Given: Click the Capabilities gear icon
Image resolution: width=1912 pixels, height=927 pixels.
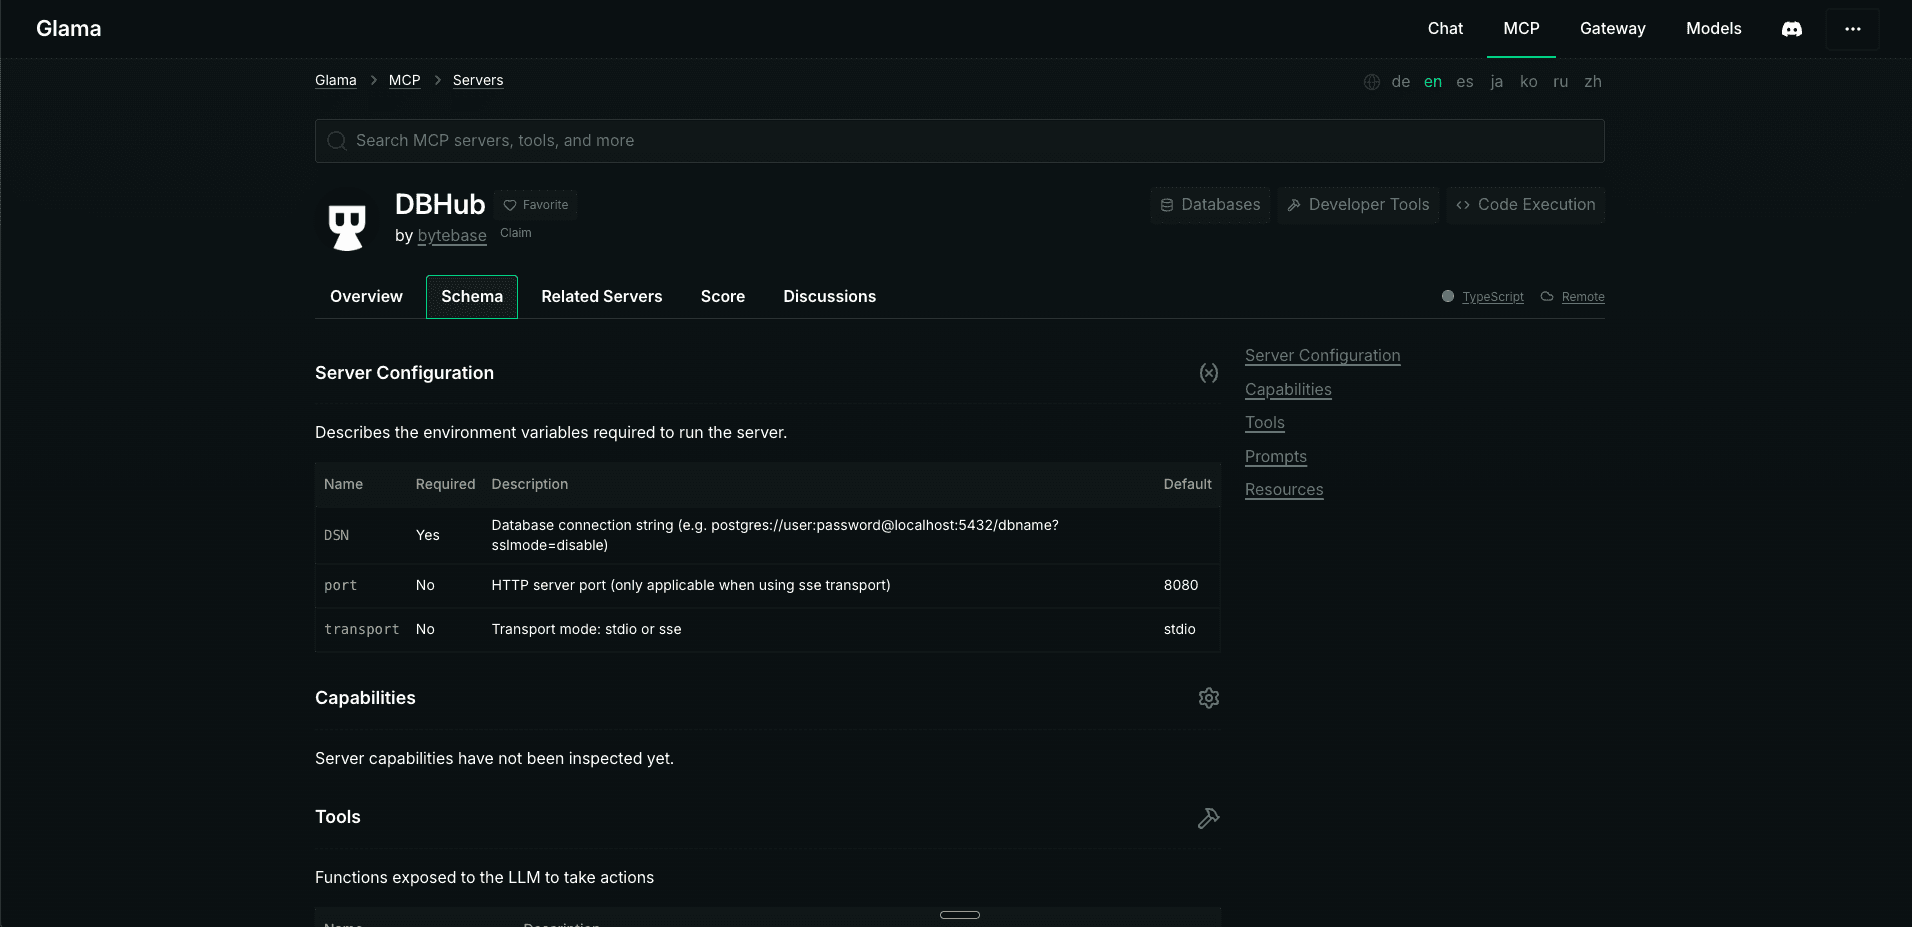Looking at the screenshot, I should pos(1208,698).
